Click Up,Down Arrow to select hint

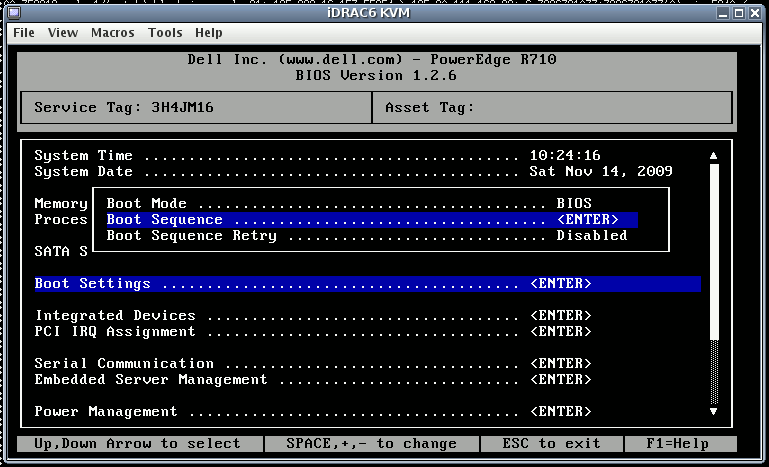(x=137, y=444)
